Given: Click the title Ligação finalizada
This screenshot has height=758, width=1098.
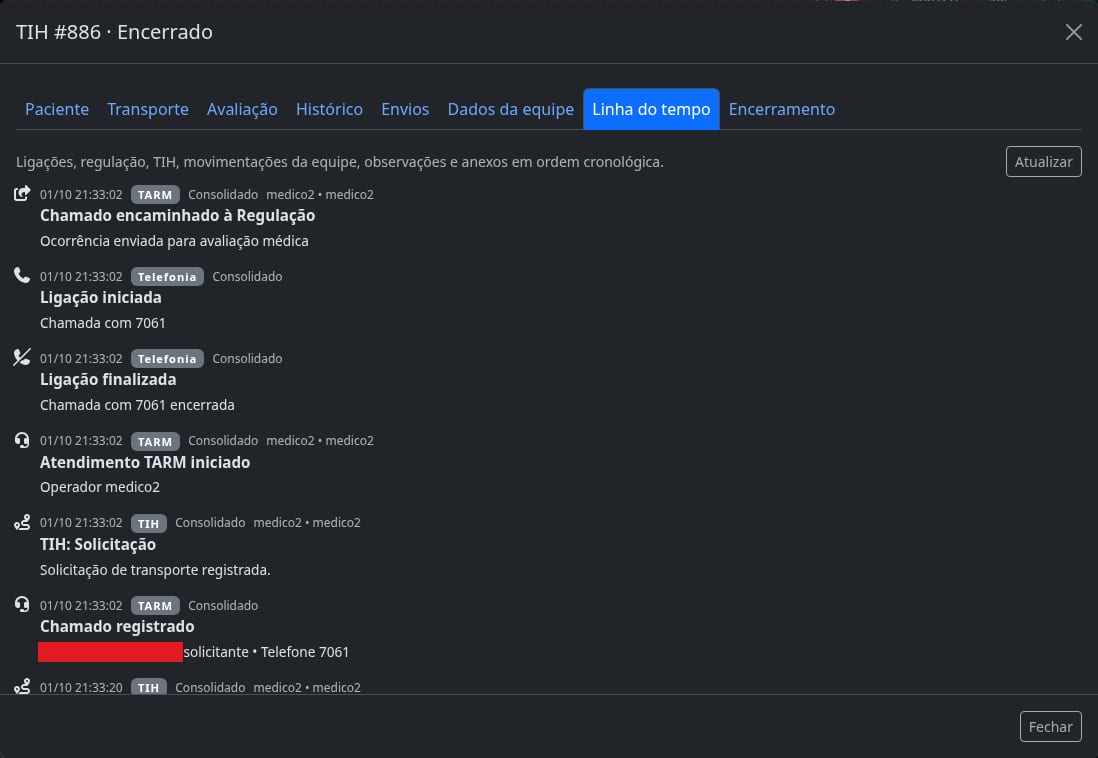Looking at the screenshot, I should 108,380.
